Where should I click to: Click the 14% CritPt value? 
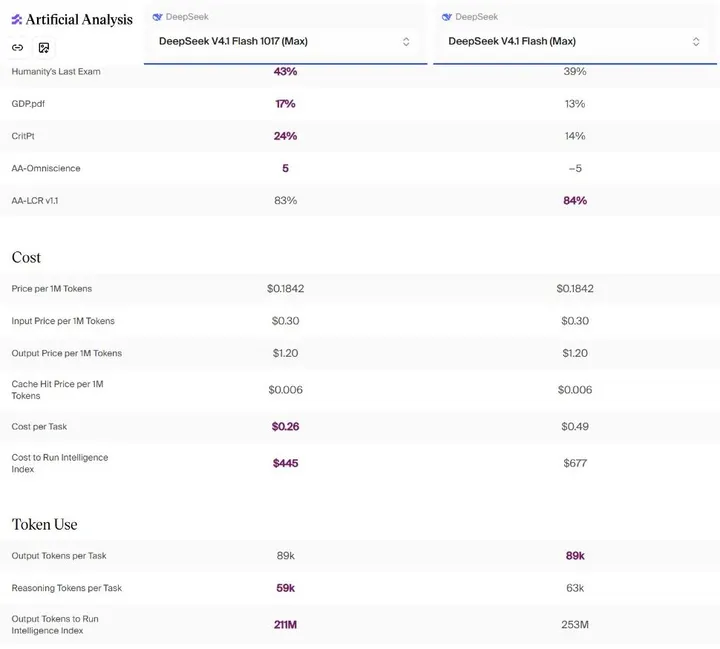[575, 136]
